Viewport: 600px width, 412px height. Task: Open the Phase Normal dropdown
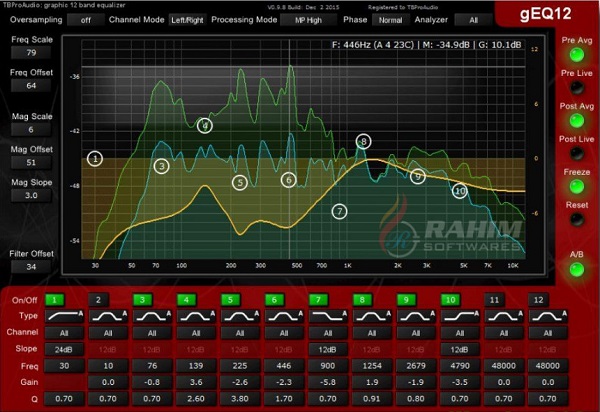[x=390, y=20]
